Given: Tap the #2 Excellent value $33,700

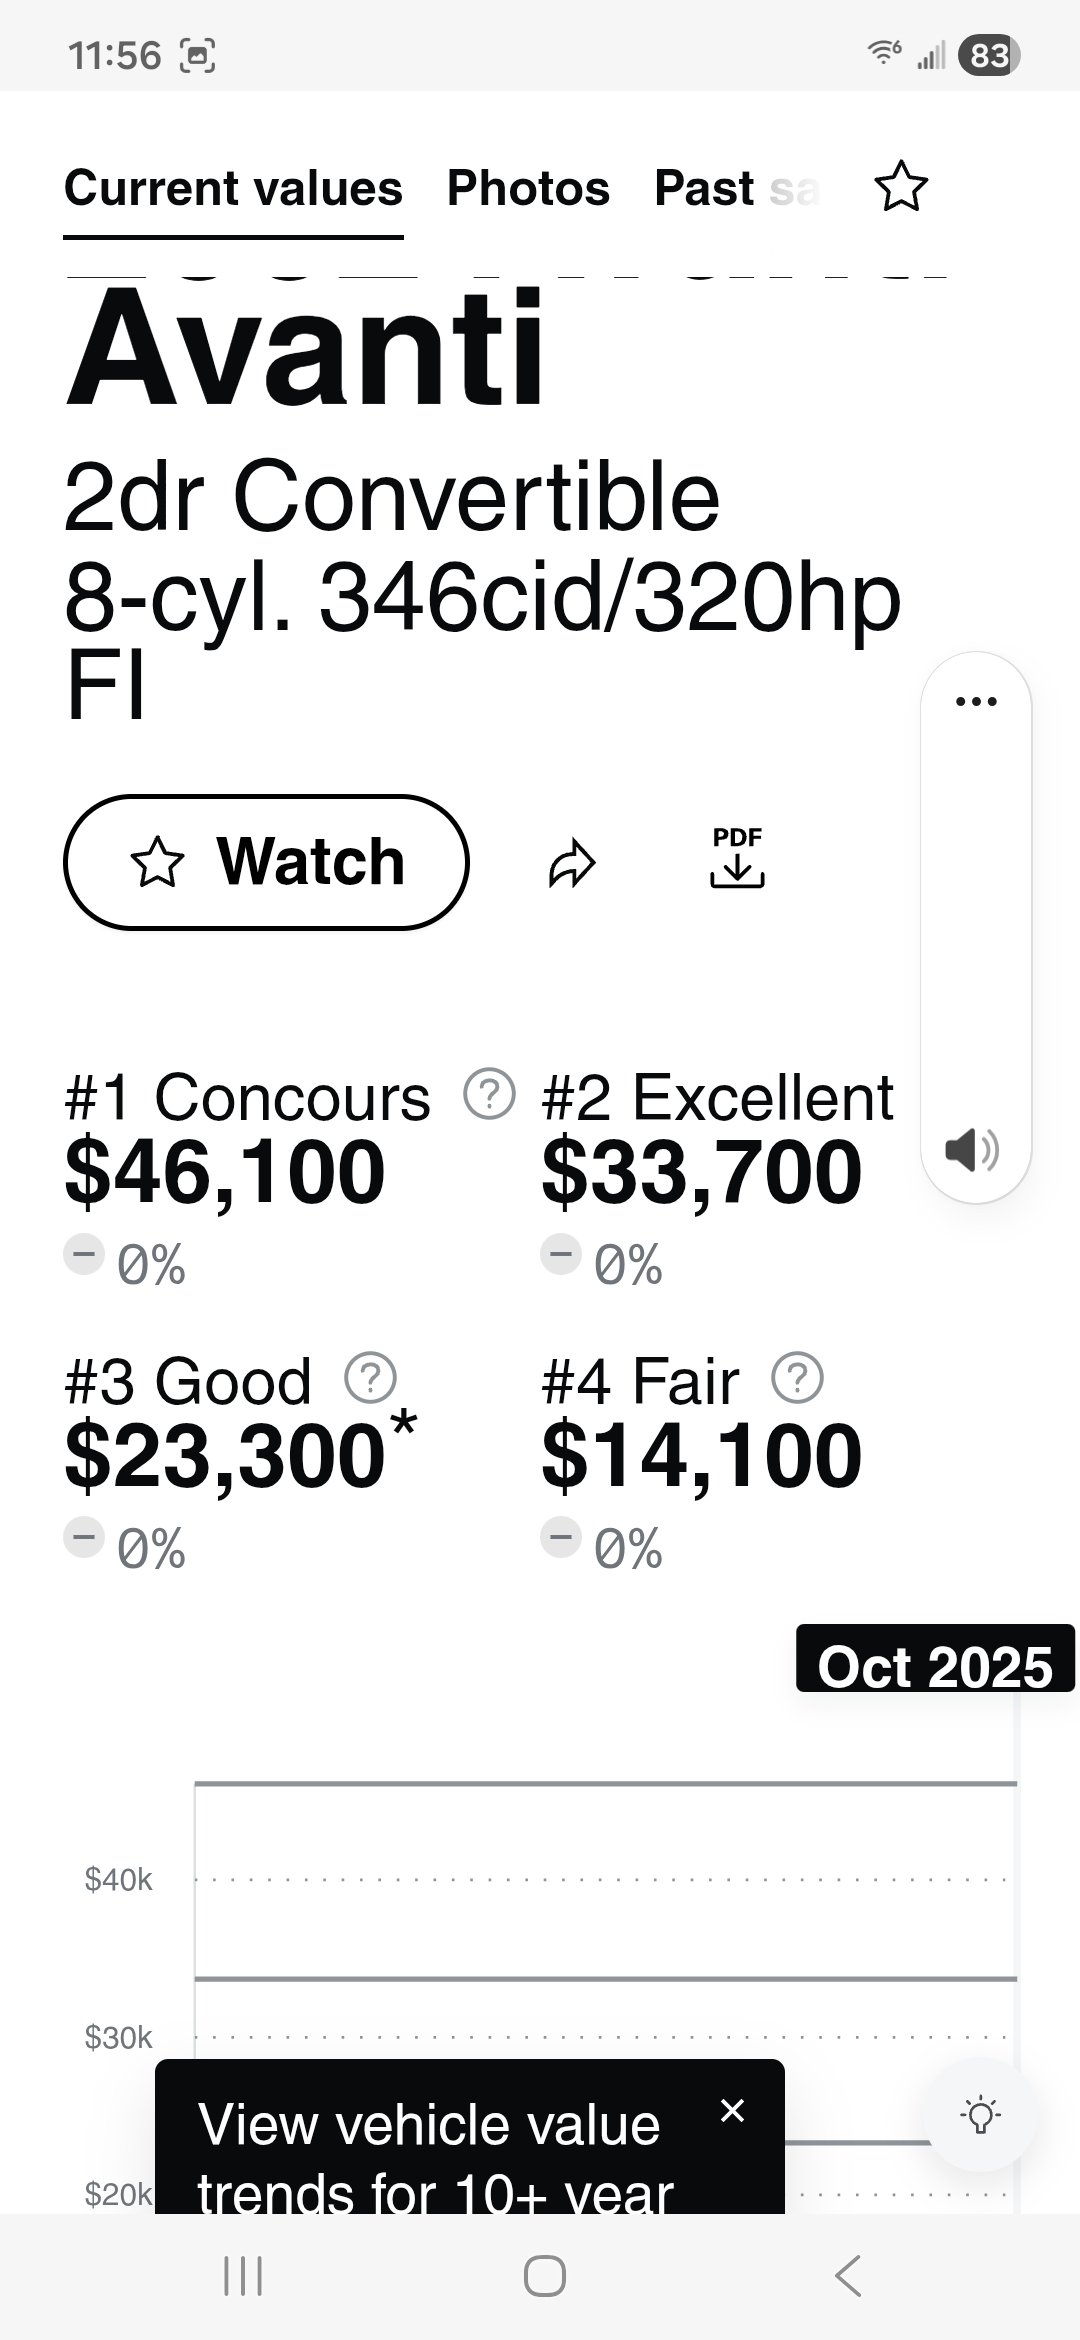Looking at the screenshot, I should click(701, 1172).
